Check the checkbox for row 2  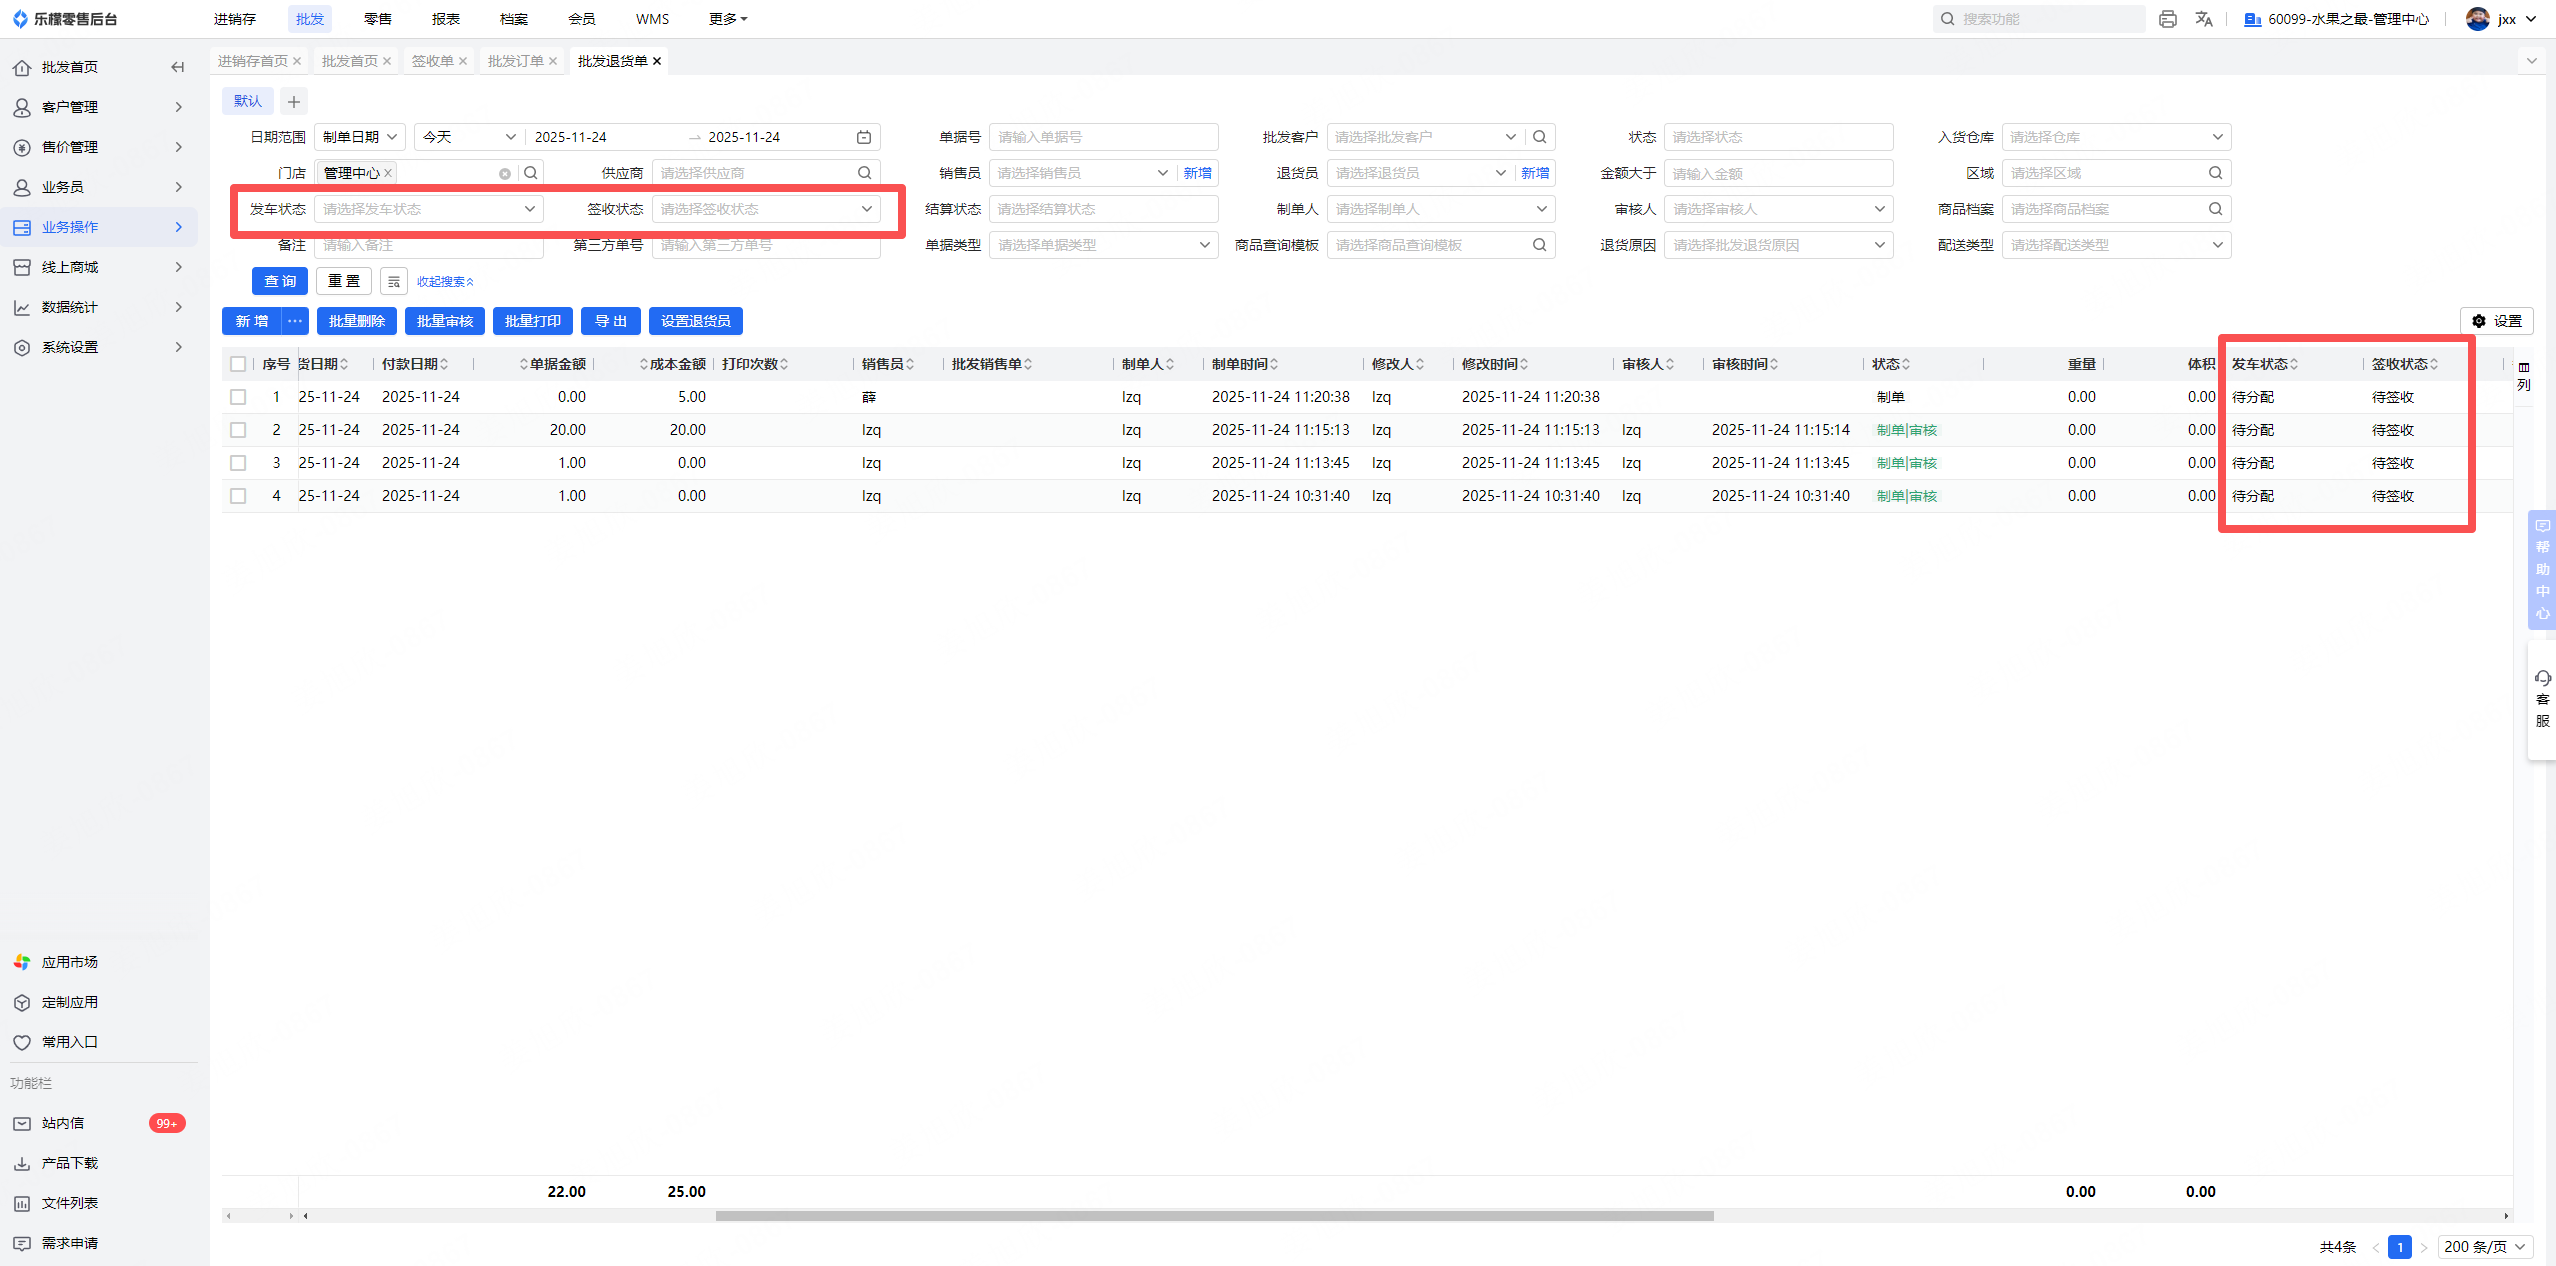click(238, 430)
